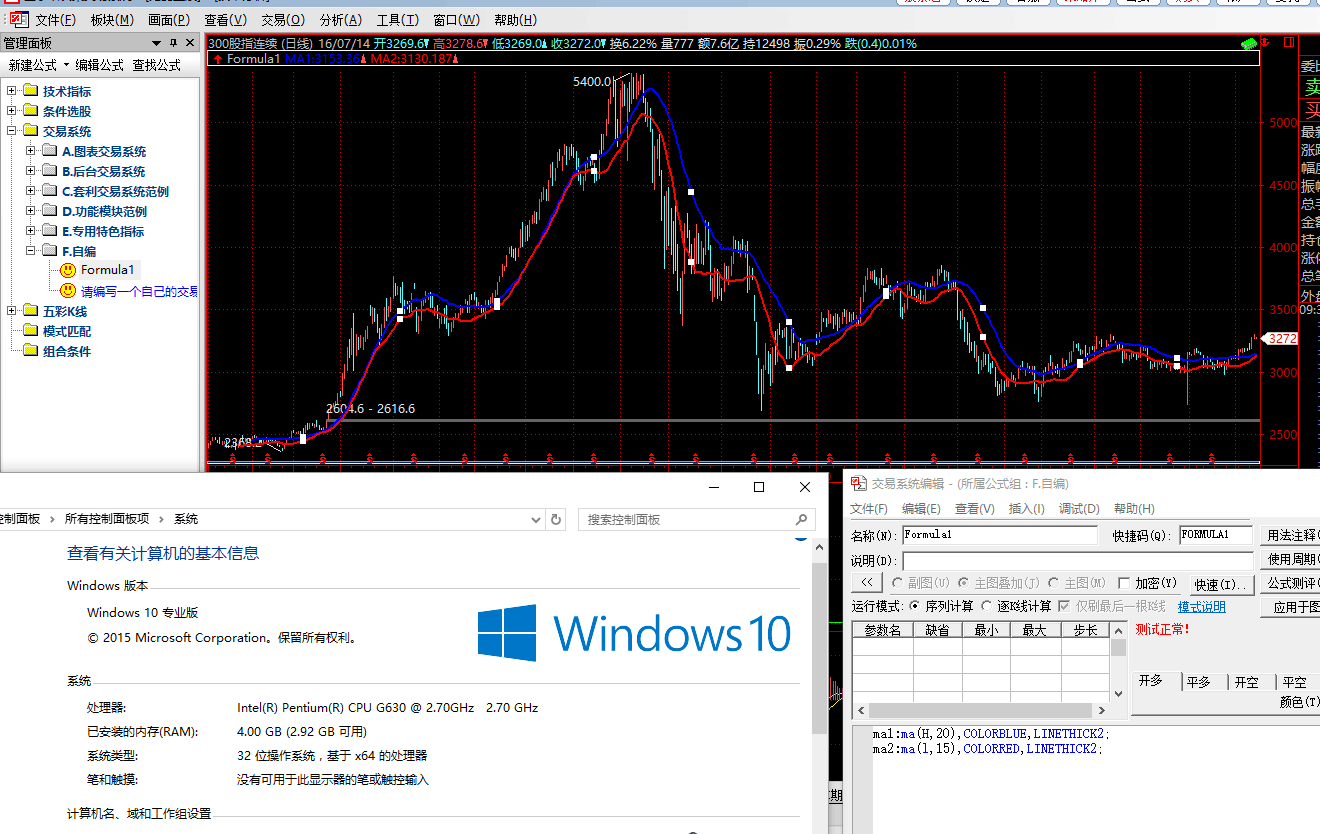Click the 快速(I).. button
Image resolution: width=1320 pixels, height=834 pixels.
click(1220, 585)
